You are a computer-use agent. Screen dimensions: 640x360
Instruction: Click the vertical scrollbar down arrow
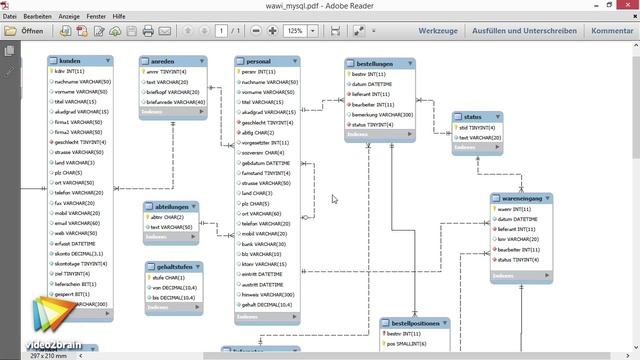tap(636, 347)
